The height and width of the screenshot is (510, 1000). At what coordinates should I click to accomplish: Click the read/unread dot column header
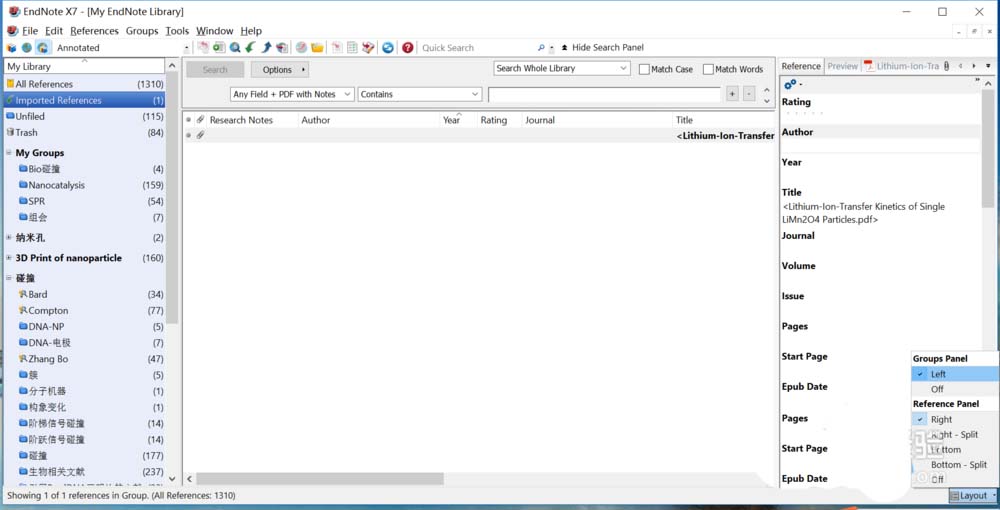pos(188,120)
